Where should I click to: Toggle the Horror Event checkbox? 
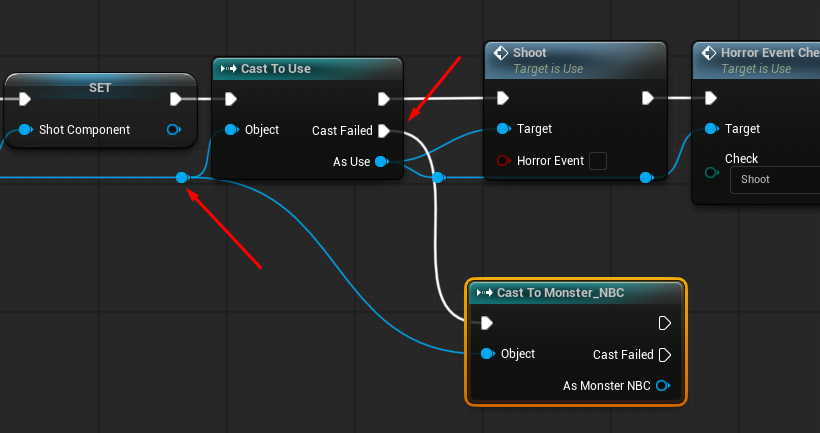(598, 160)
